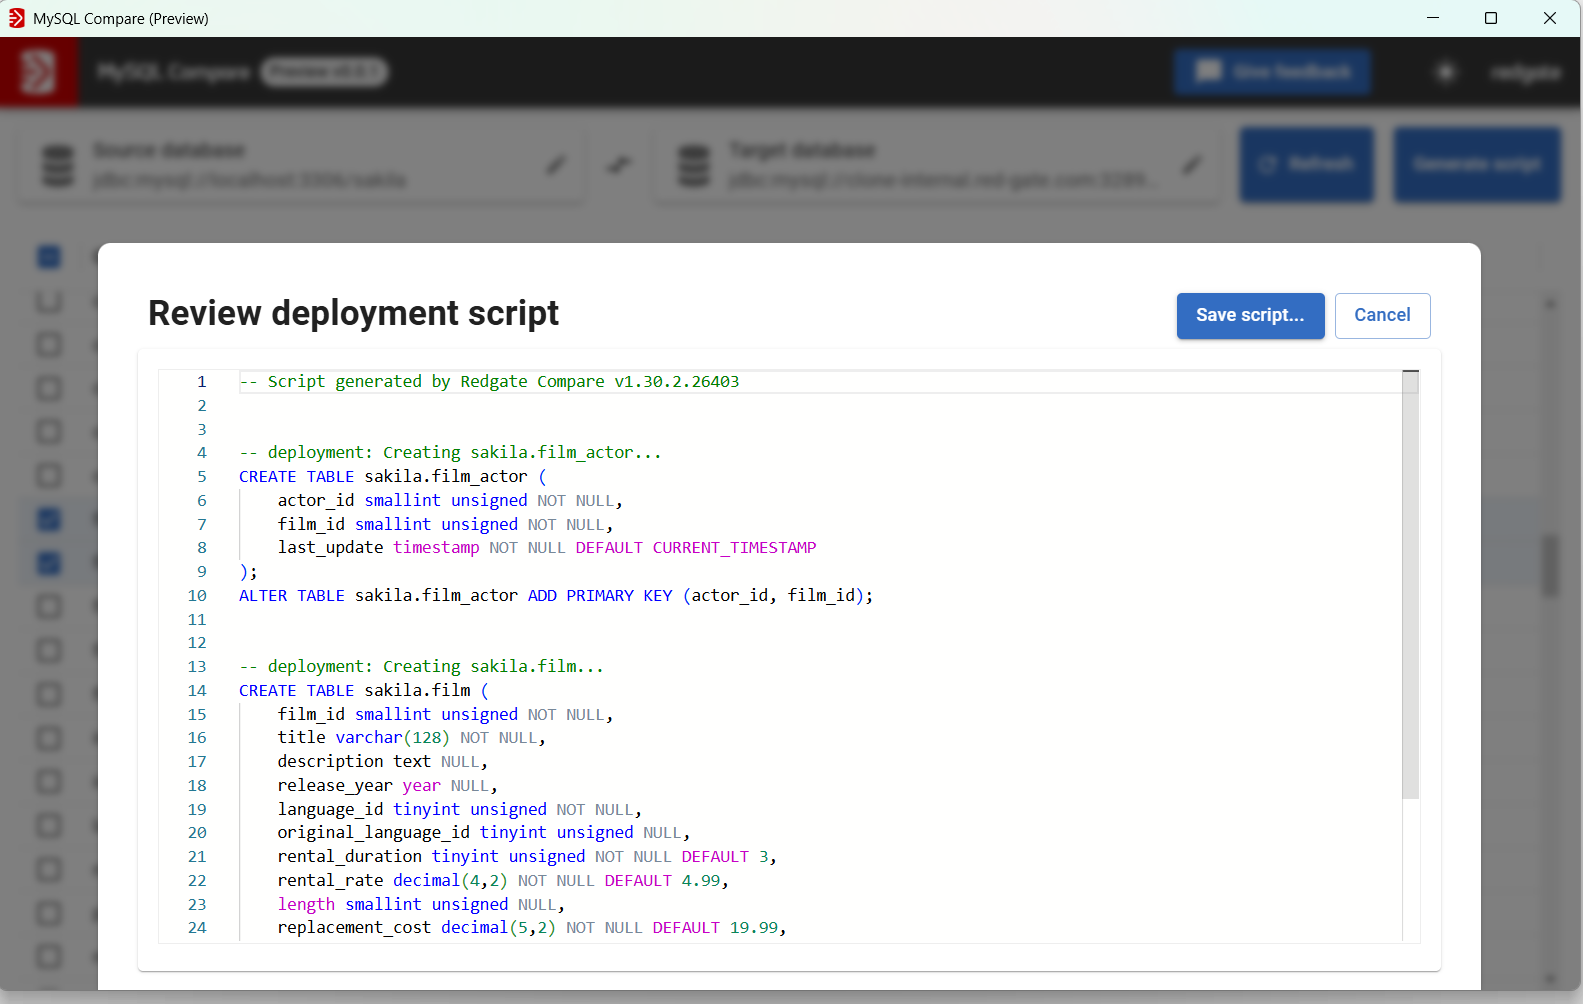The image size is (1583, 1004).
Task: Uncheck the upper of the two adjacent checked rows
Action: (x=49, y=520)
